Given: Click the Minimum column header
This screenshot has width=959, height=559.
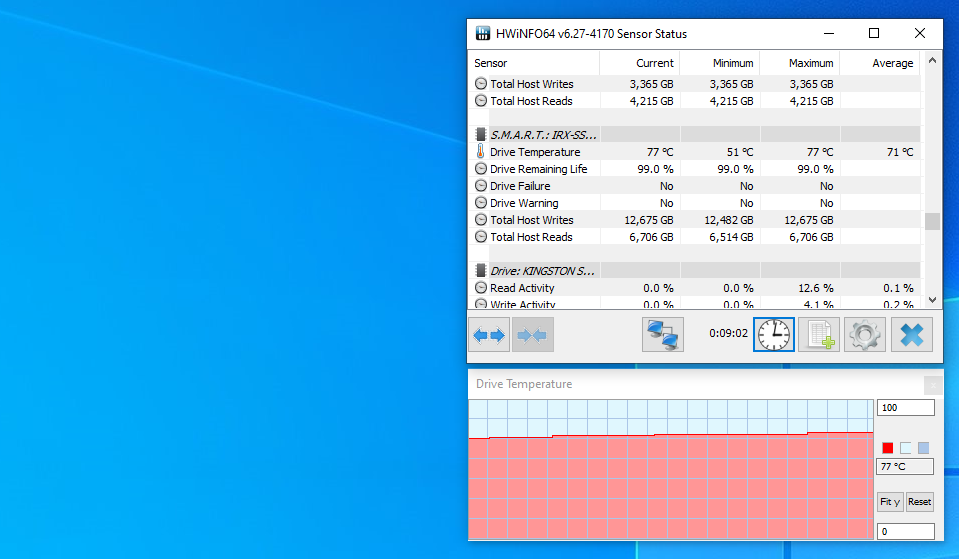Looking at the screenshot, I should click(x=720, y=63).
